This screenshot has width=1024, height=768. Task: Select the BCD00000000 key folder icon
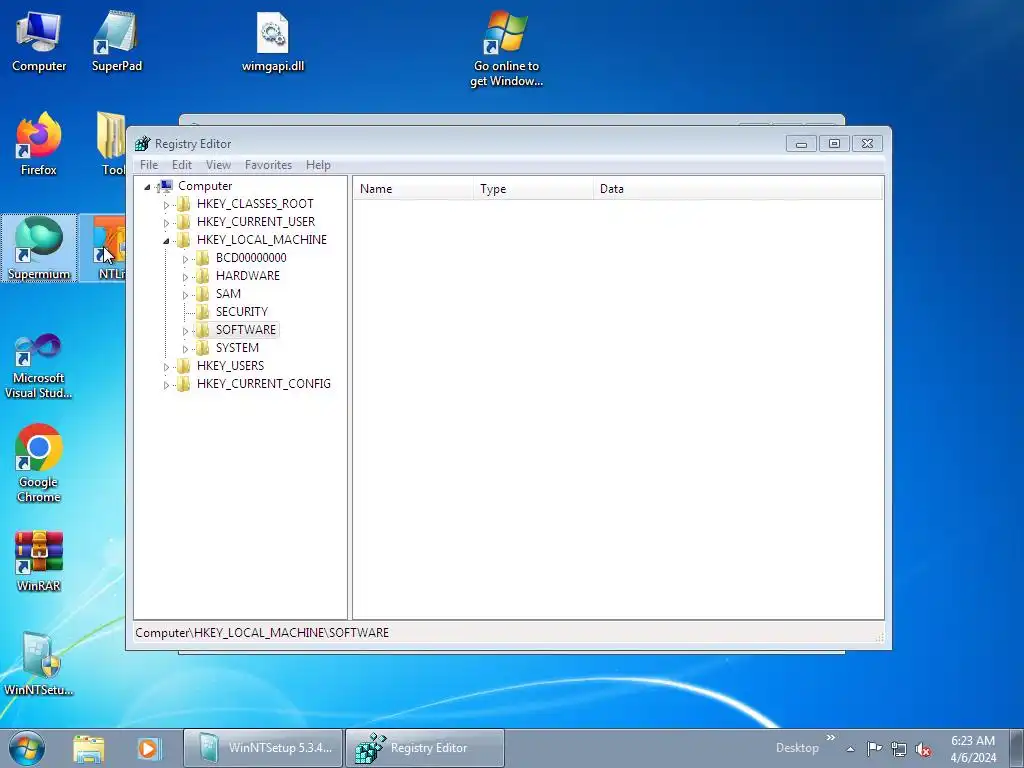point(203,258)
